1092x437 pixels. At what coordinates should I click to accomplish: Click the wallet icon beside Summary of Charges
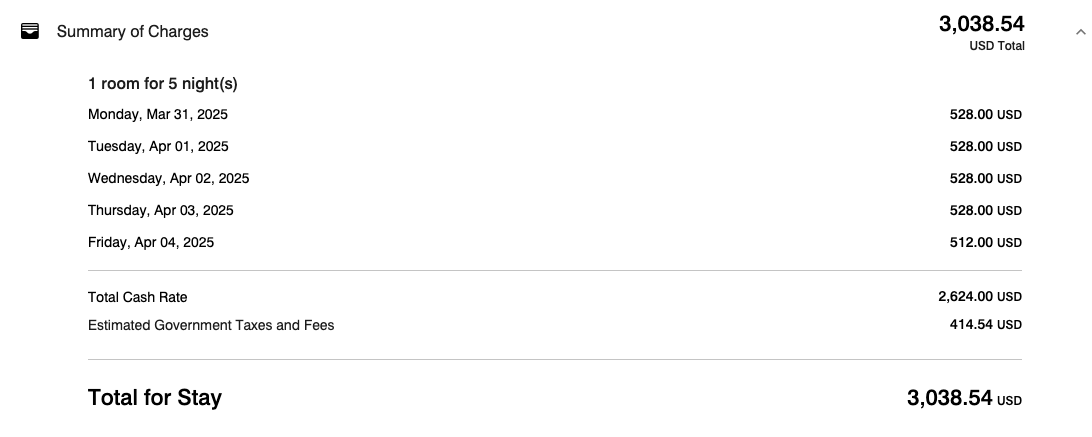(30, 31)
